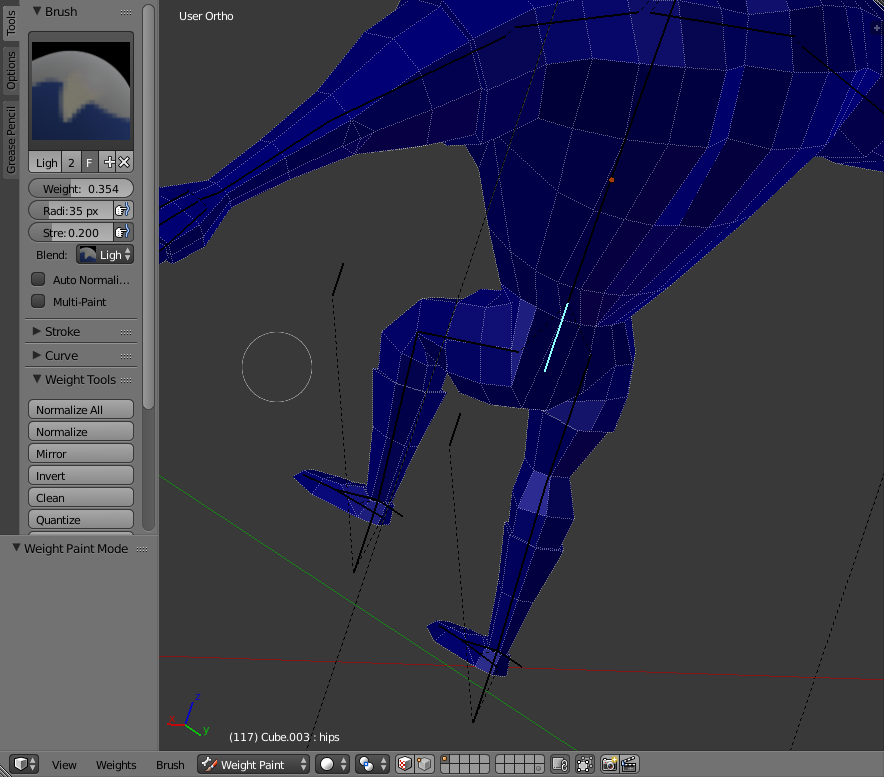
Task: Click the brush name field Ligh
Action: click(45, 162)
